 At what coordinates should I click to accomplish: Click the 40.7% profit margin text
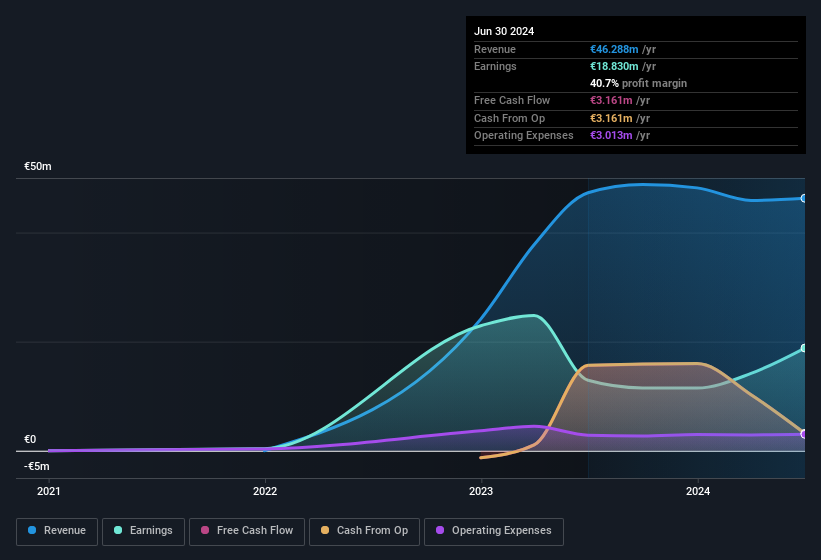pyautogui.click(x=638, y=83)
